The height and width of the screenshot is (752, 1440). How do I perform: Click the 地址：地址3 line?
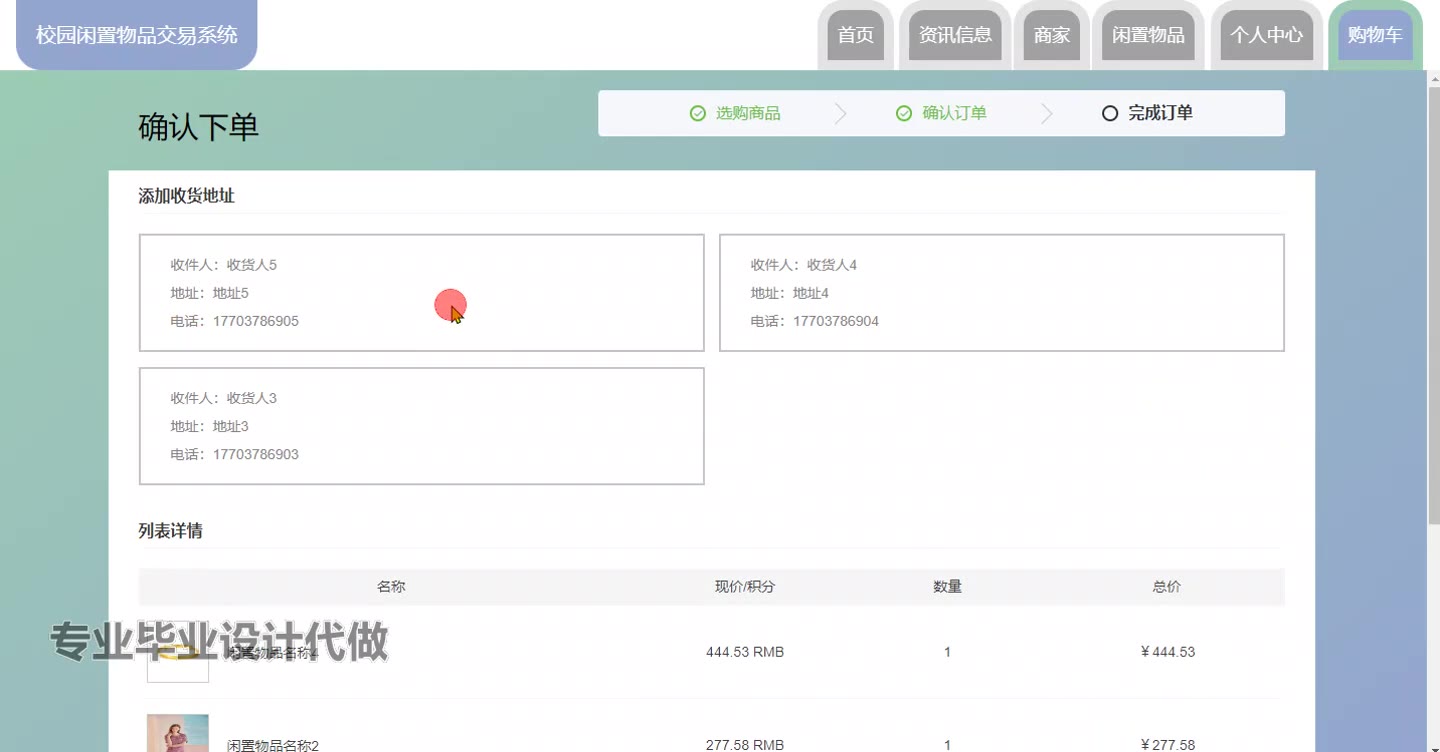point(210,426)
